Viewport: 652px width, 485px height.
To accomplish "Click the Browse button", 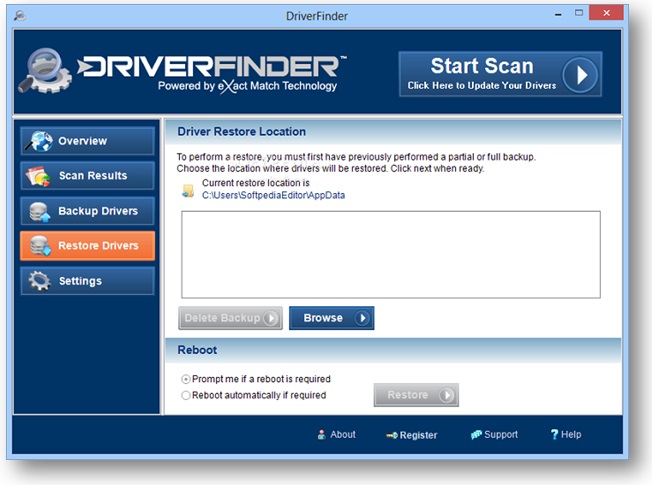I will tap(331, 318).
